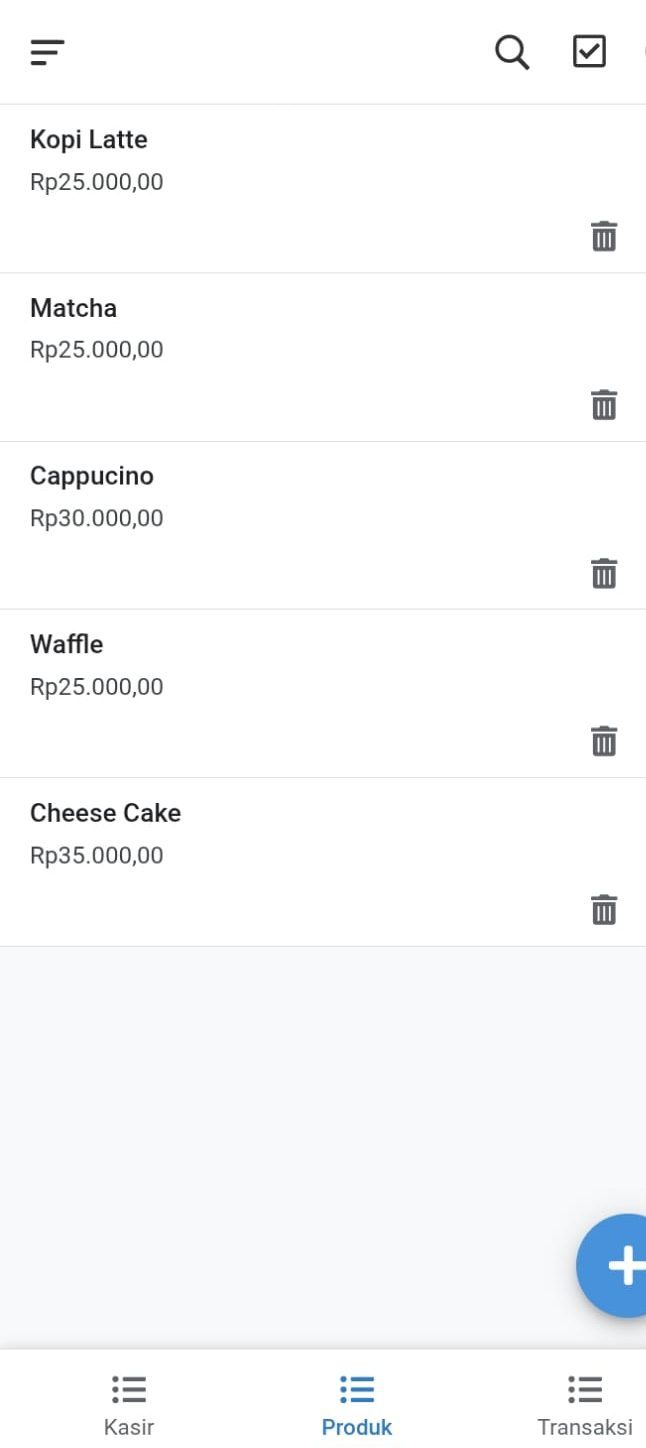646x1448 pixels.
Task: Select the Produk tab
Action: click(x=357, y=1403)
